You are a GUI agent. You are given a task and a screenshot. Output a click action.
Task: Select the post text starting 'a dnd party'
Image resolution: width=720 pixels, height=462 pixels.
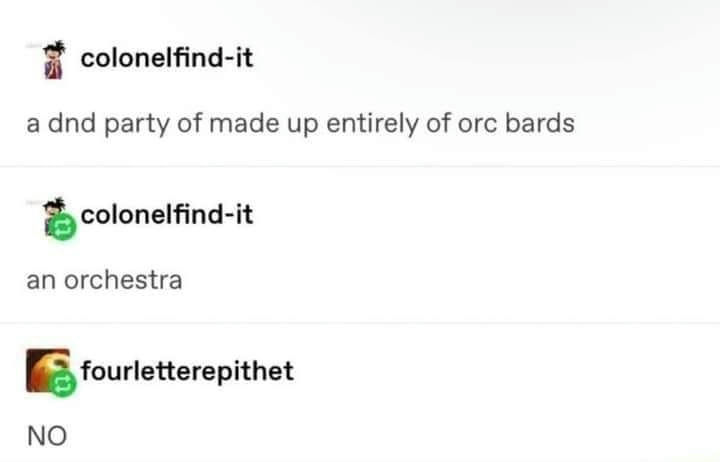pyautogui.click(x=300, y=124)
